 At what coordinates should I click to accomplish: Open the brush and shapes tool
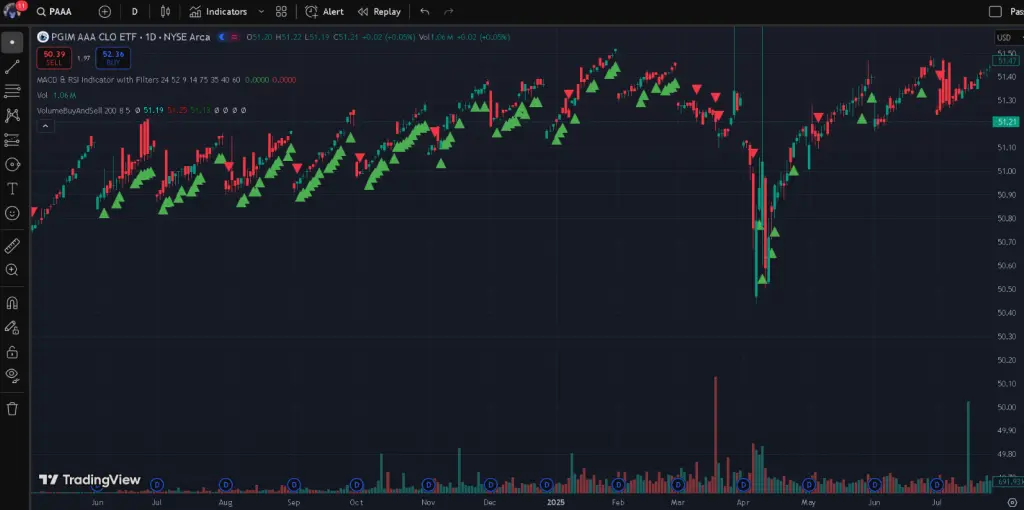12,165
